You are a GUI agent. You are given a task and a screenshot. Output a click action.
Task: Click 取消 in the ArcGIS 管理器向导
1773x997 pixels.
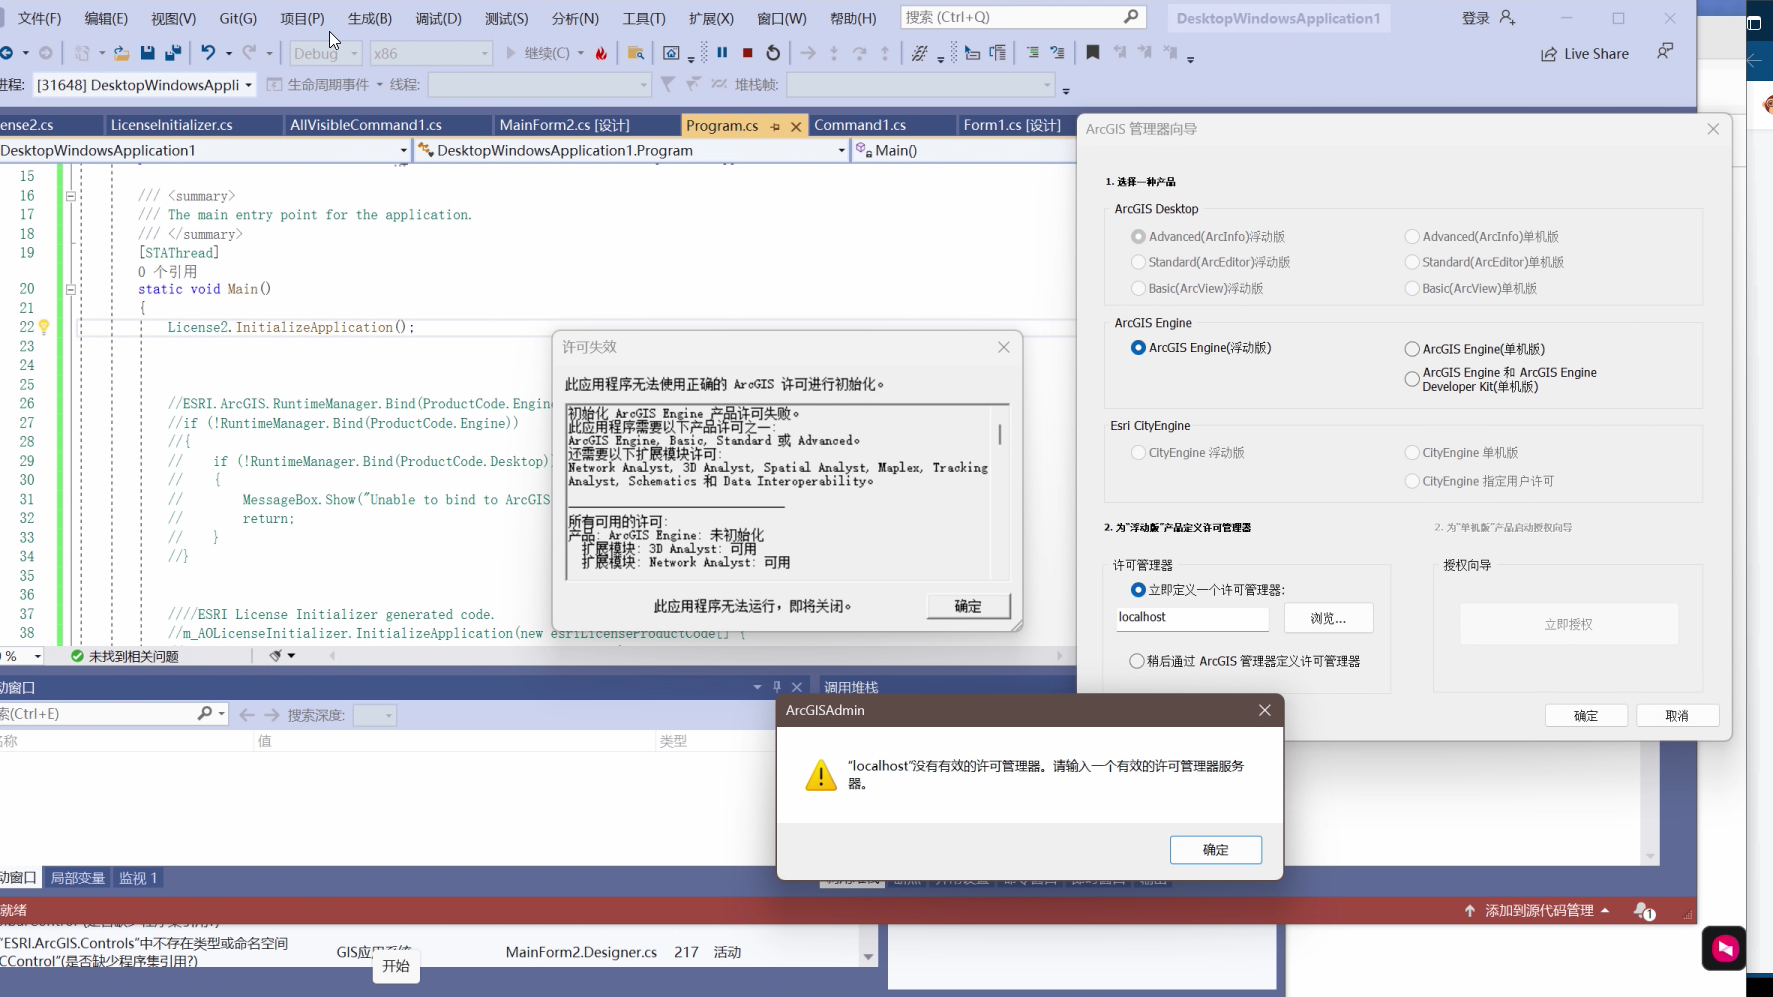1677,716
